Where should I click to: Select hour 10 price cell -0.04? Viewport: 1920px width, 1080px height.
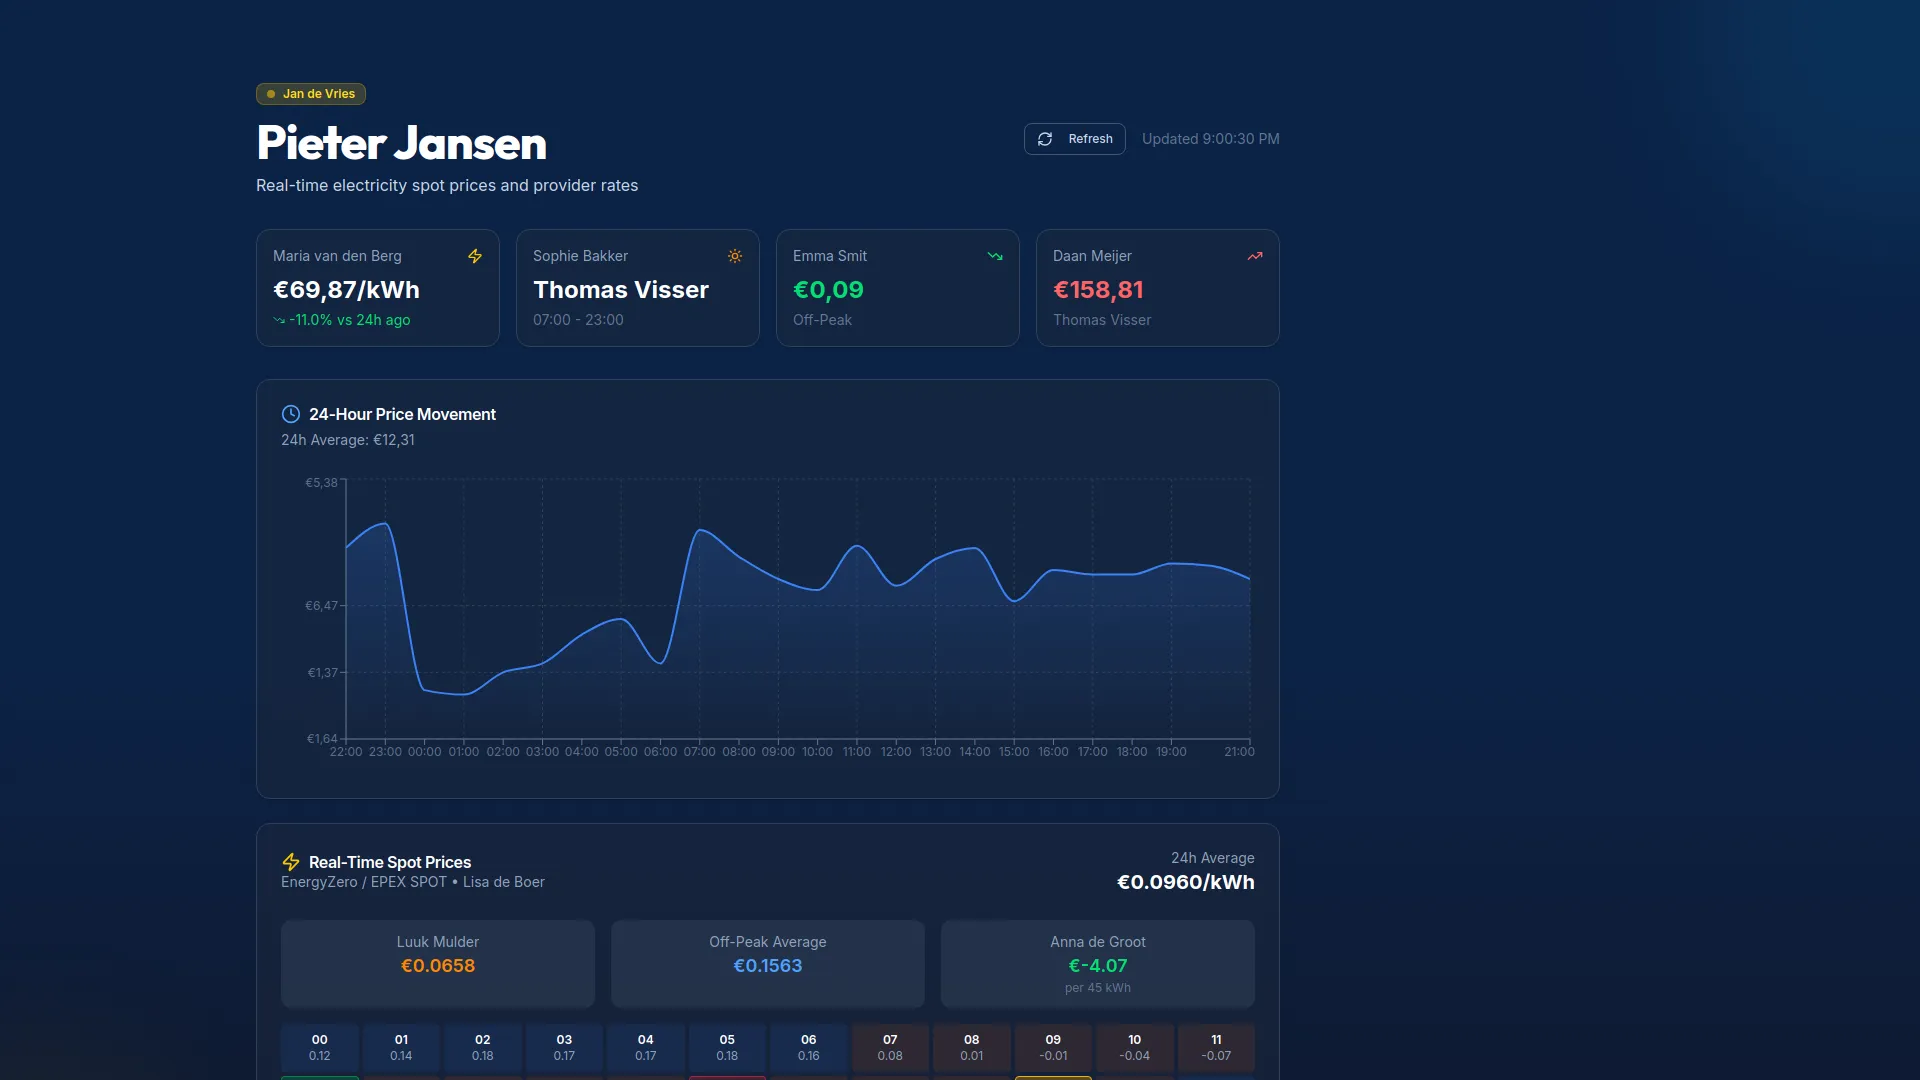(x=1135, y=1047)
